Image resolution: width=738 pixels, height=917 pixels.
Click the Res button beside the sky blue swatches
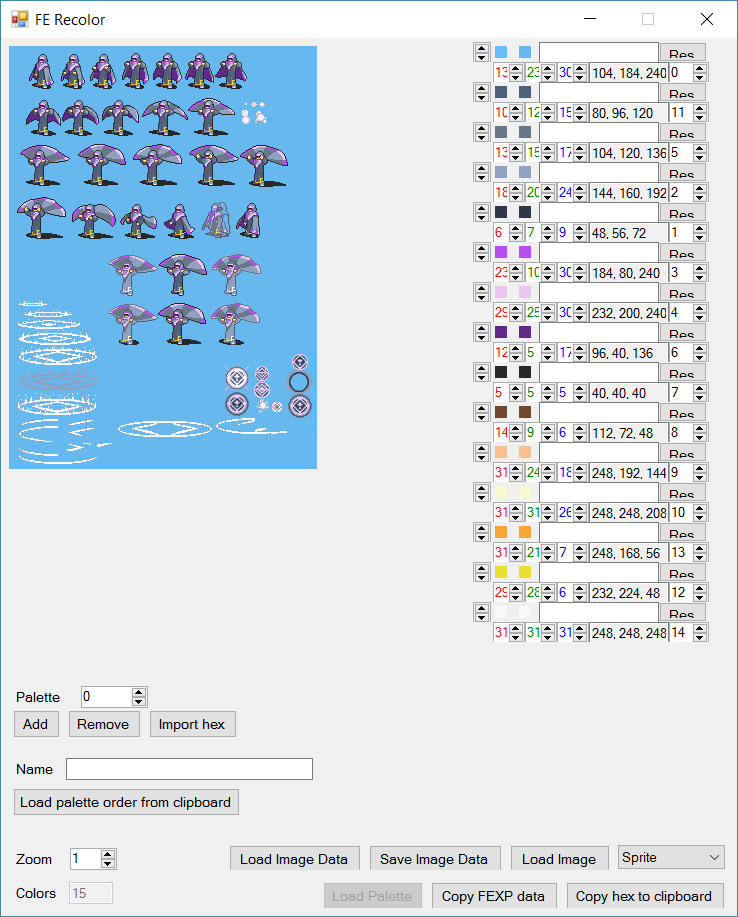point(682,52)
